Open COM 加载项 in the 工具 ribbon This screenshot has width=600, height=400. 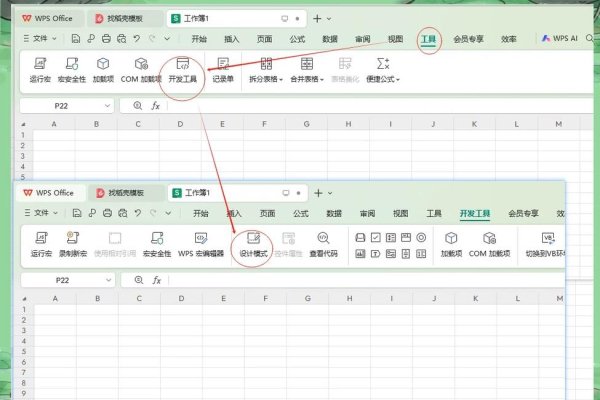point(141,70)
